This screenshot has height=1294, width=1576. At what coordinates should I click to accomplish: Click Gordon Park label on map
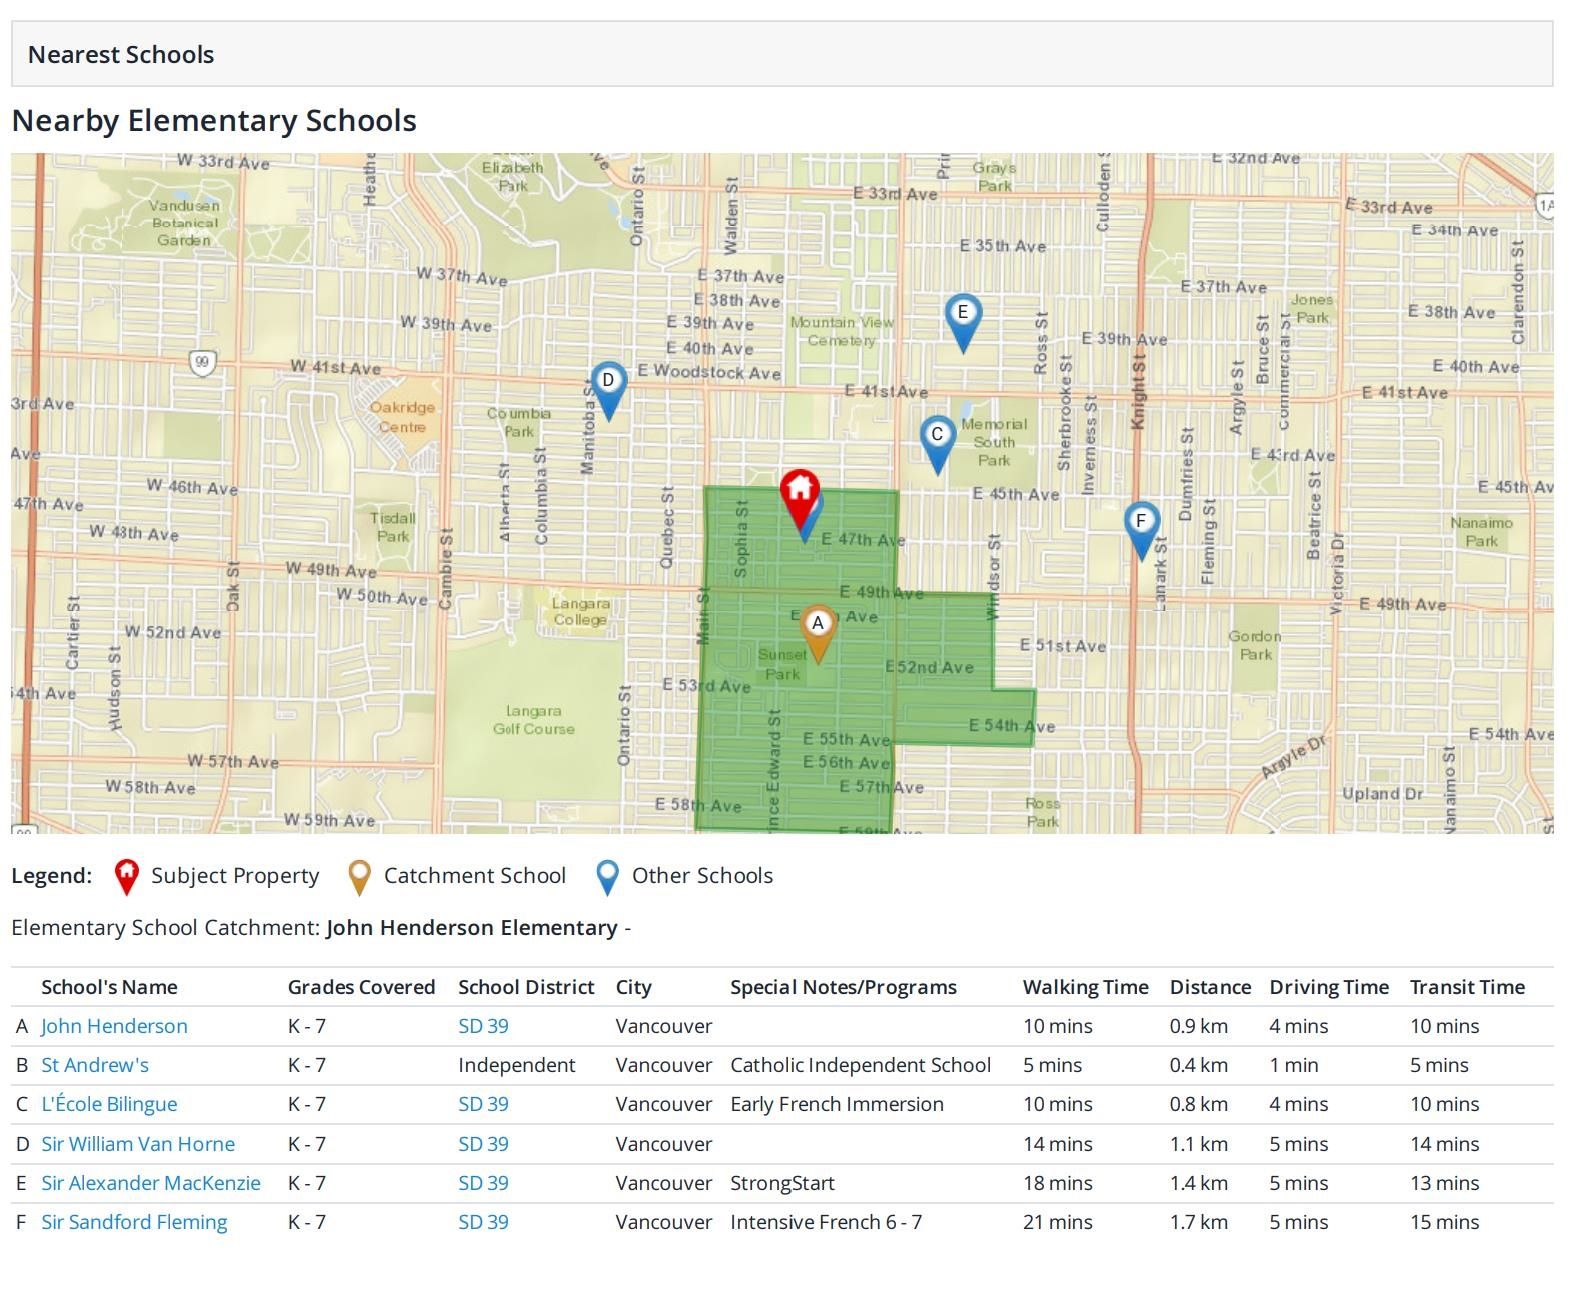tap(1255, 645)
